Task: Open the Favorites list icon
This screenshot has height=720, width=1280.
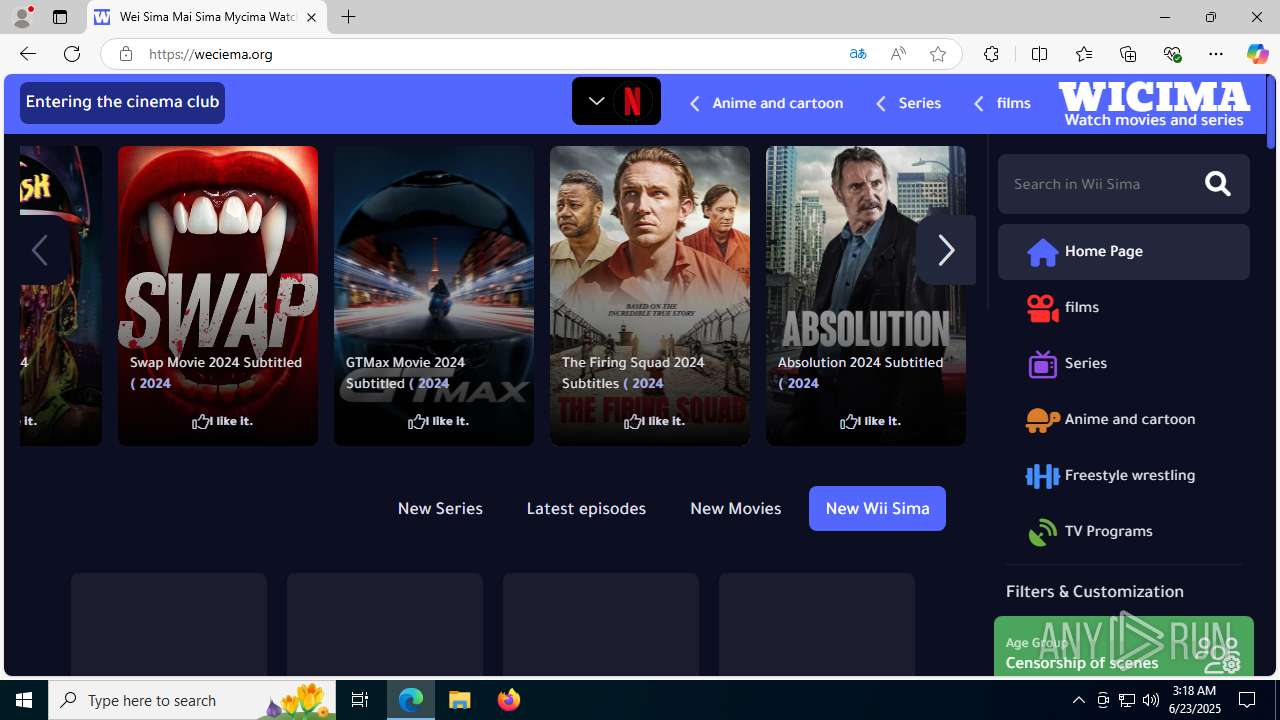Action: pyautogui.click(x=1083, y=54)
